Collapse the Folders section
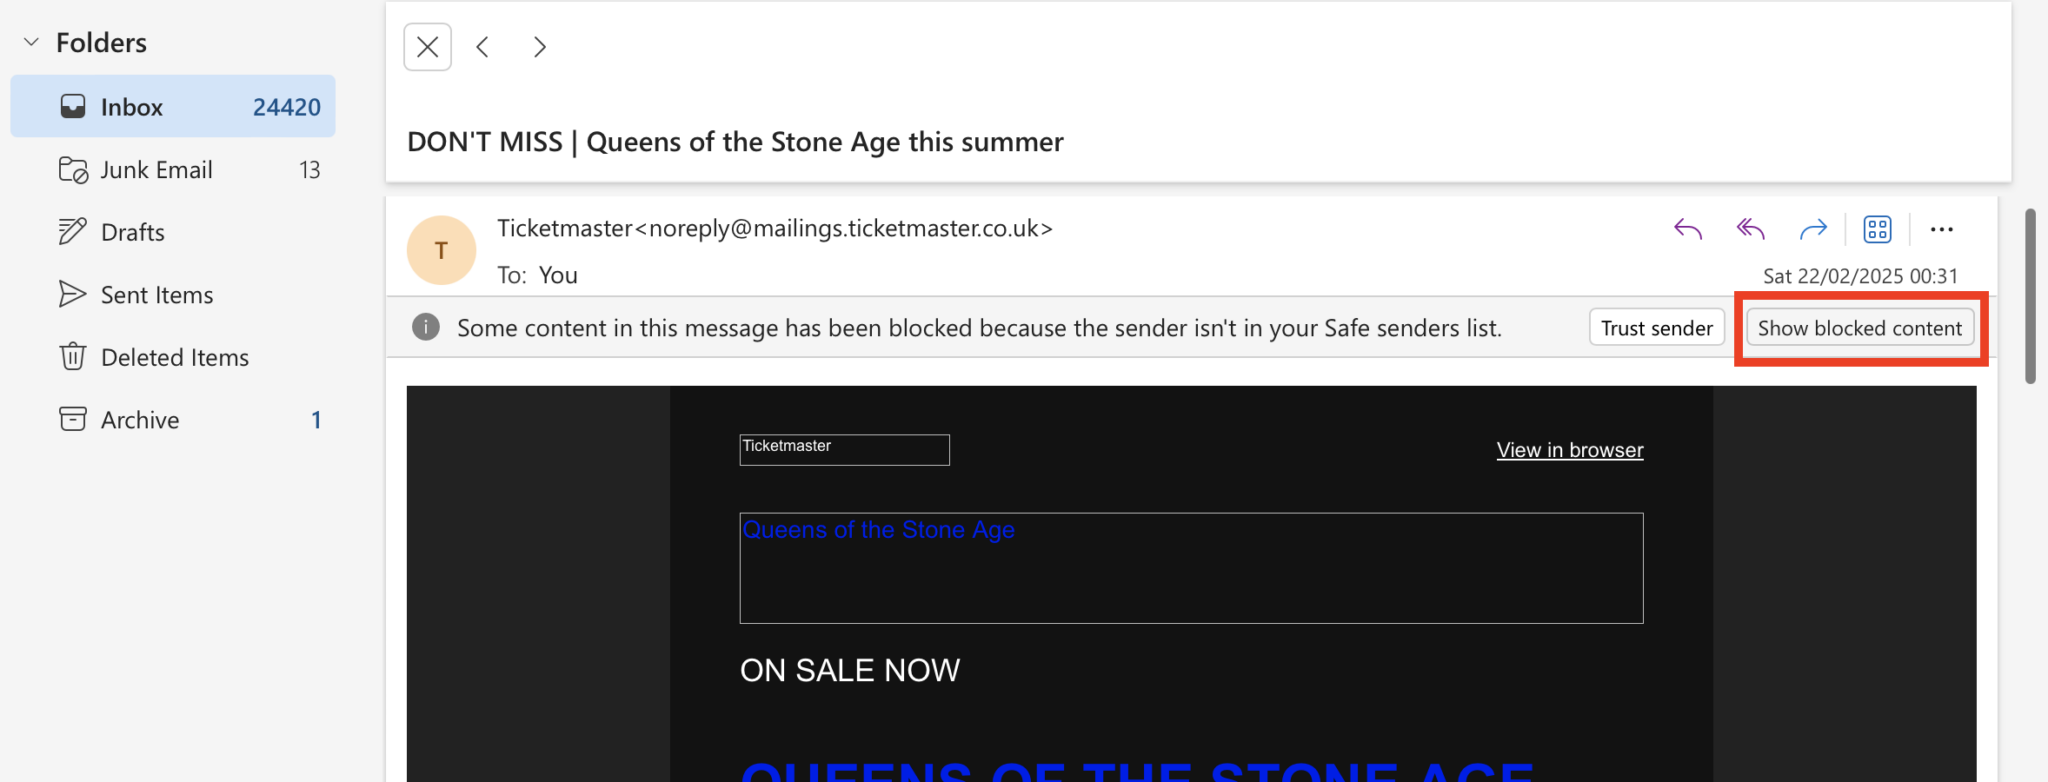 pos(32,42)
